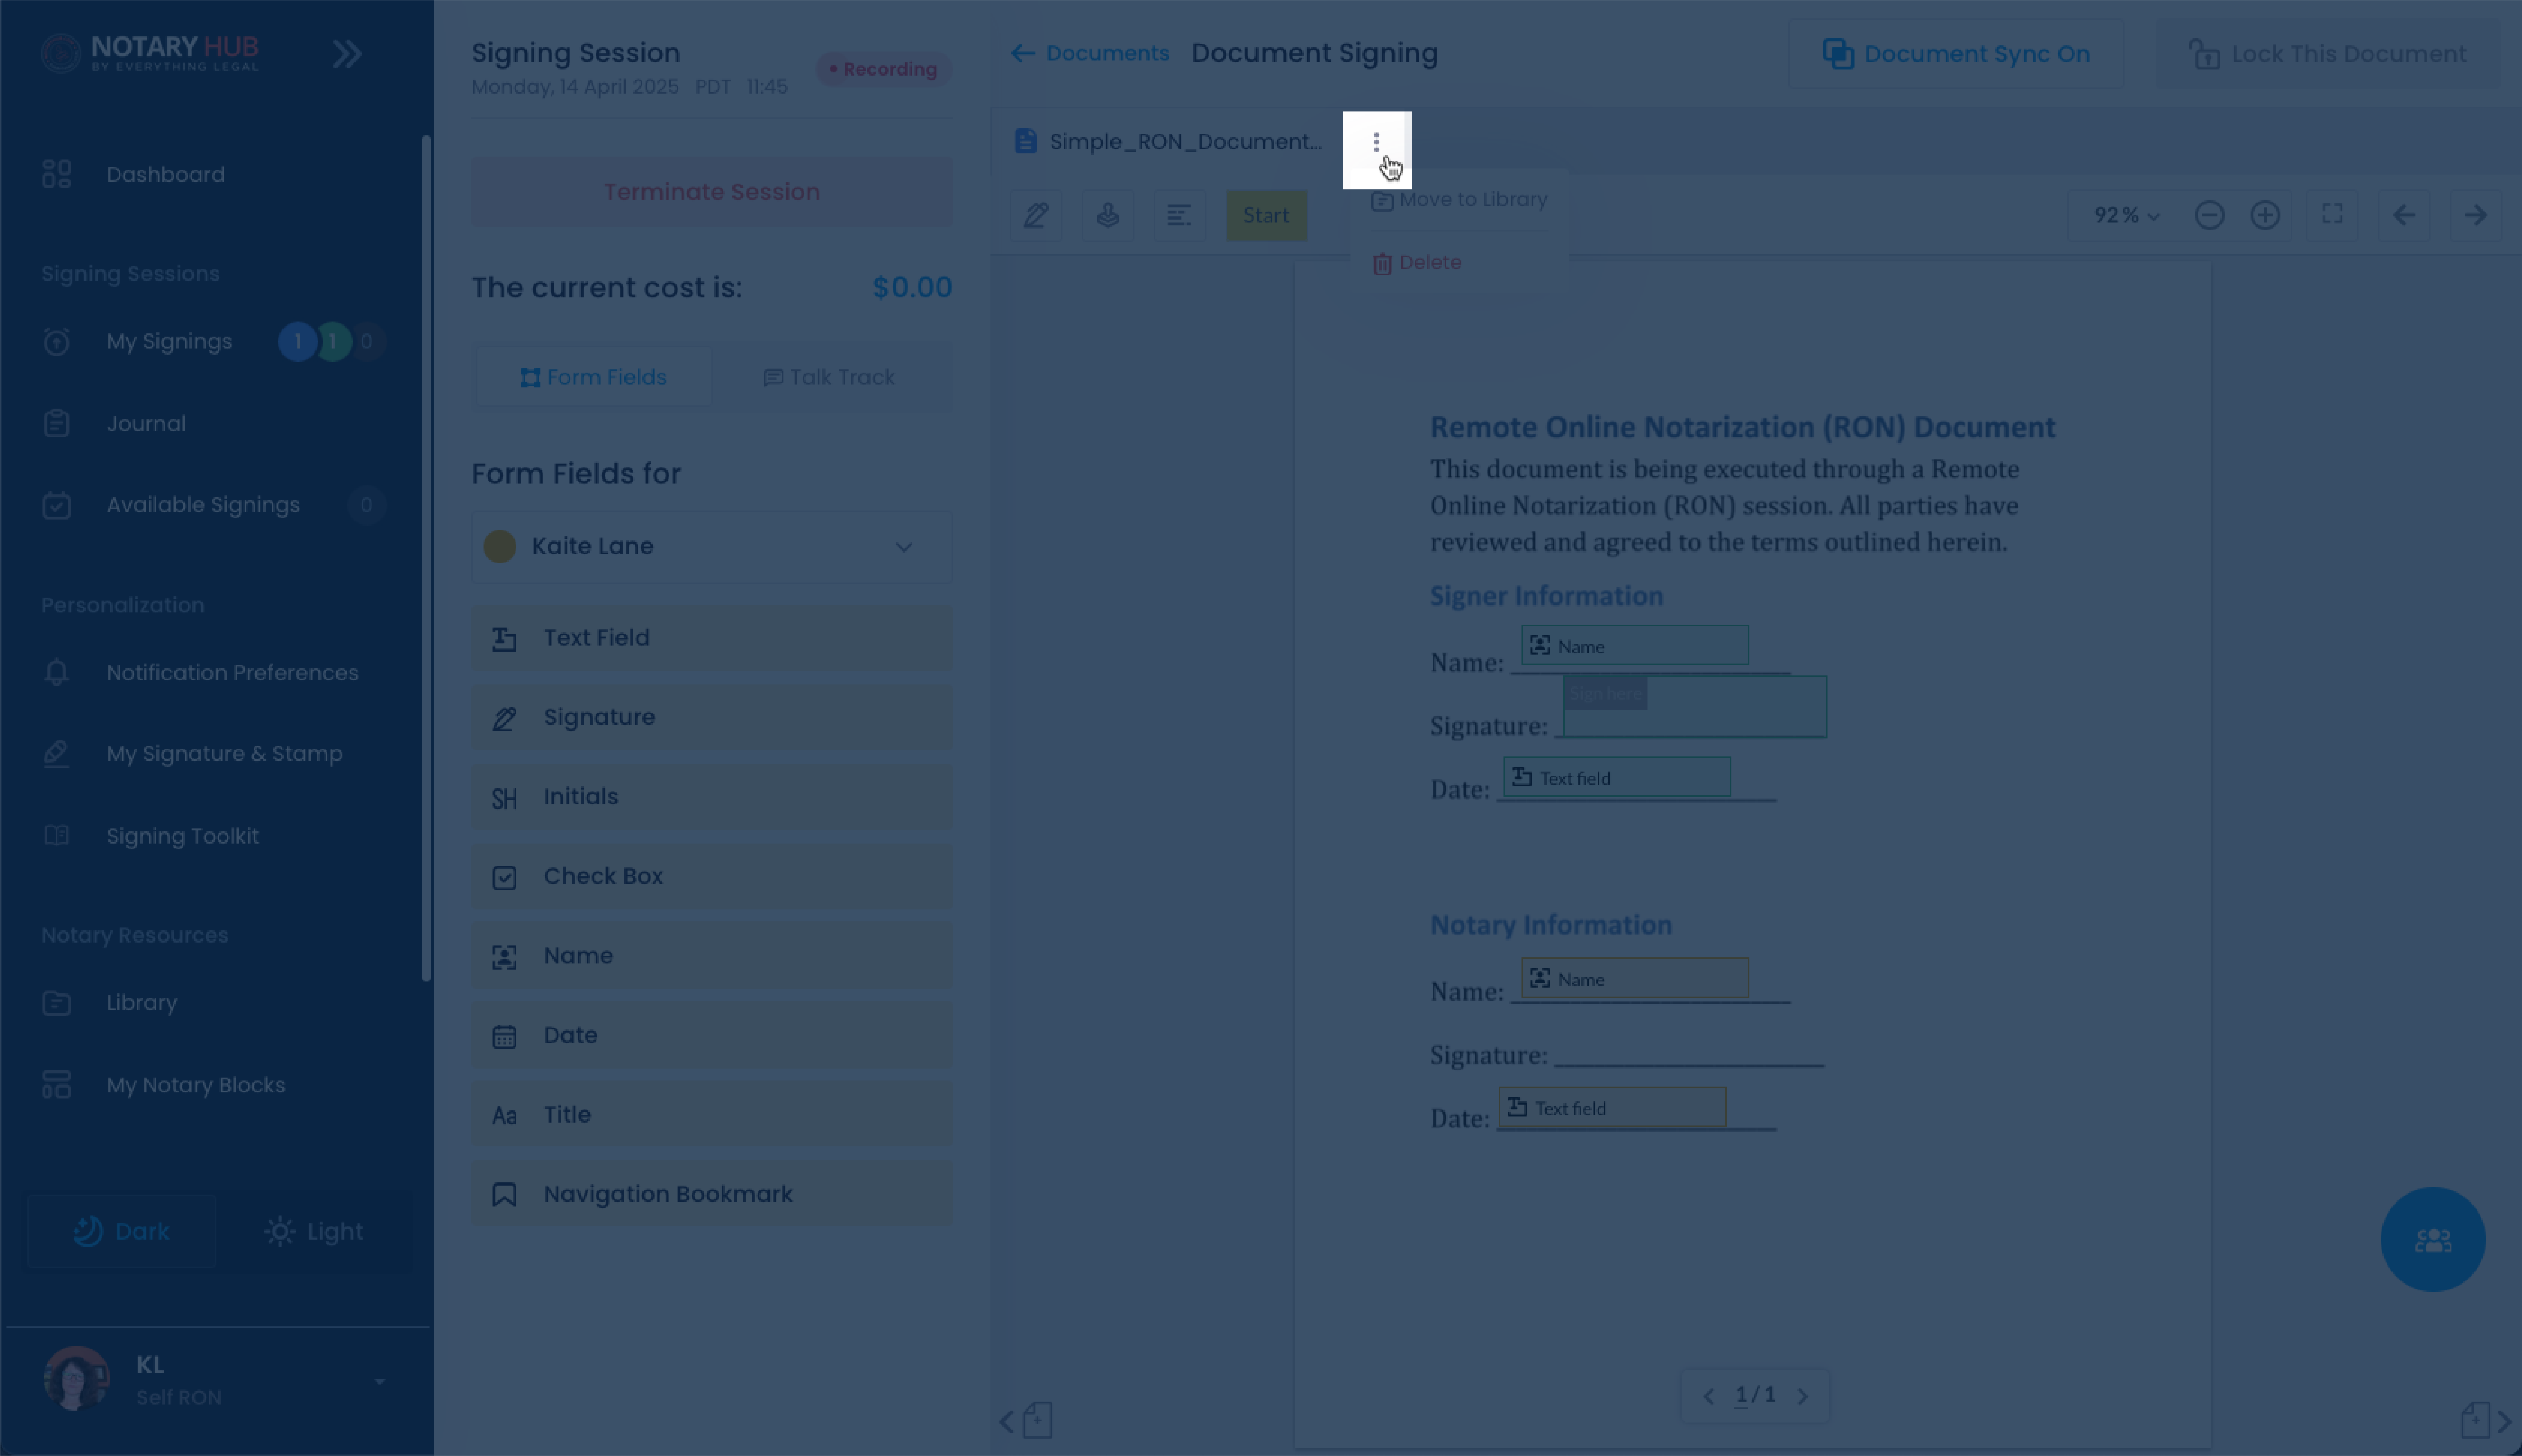
Task: Click the Dashboard grid icon
Action: tap(57, 174)
